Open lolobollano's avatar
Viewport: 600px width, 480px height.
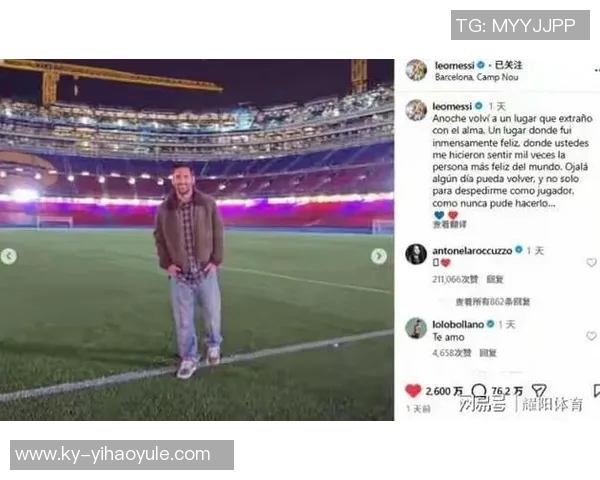tap(416, 328)
